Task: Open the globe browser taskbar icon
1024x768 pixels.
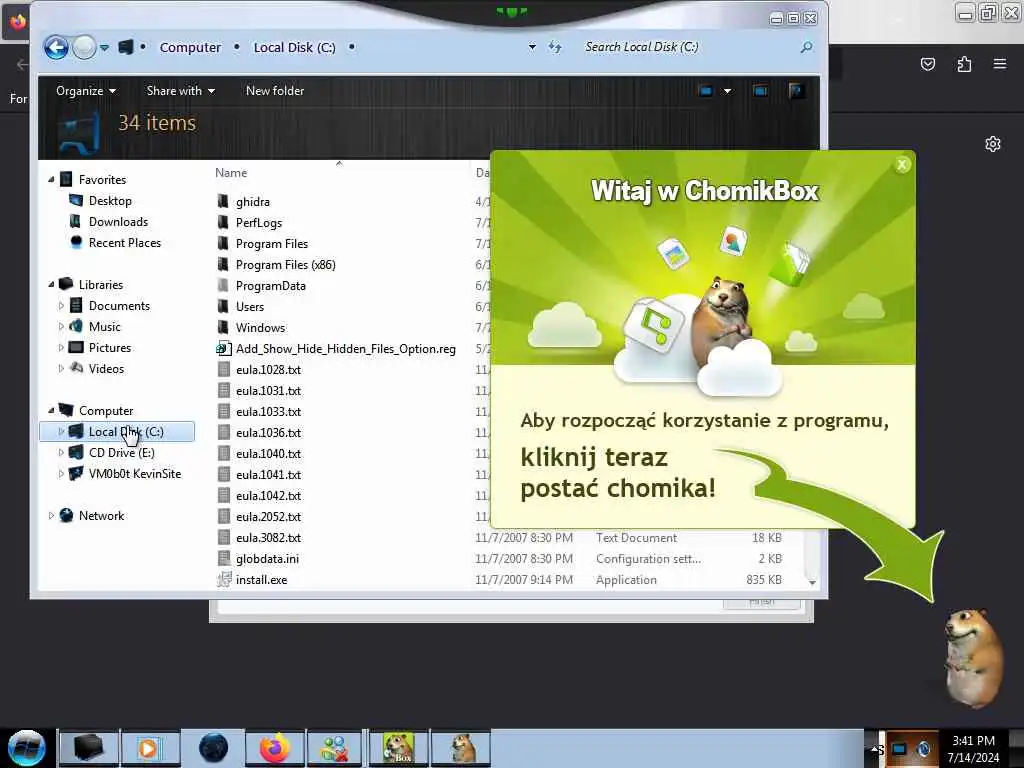Action: pos(213,748)
